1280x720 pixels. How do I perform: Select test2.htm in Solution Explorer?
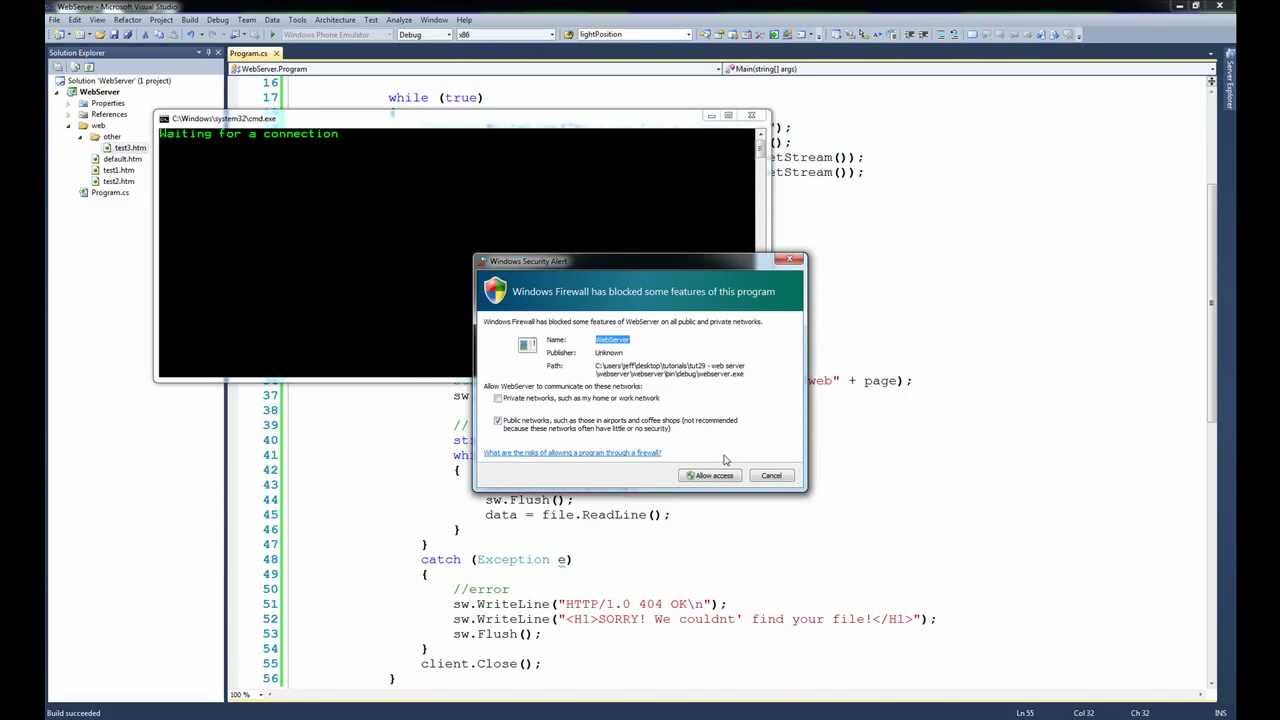(118, 181)
